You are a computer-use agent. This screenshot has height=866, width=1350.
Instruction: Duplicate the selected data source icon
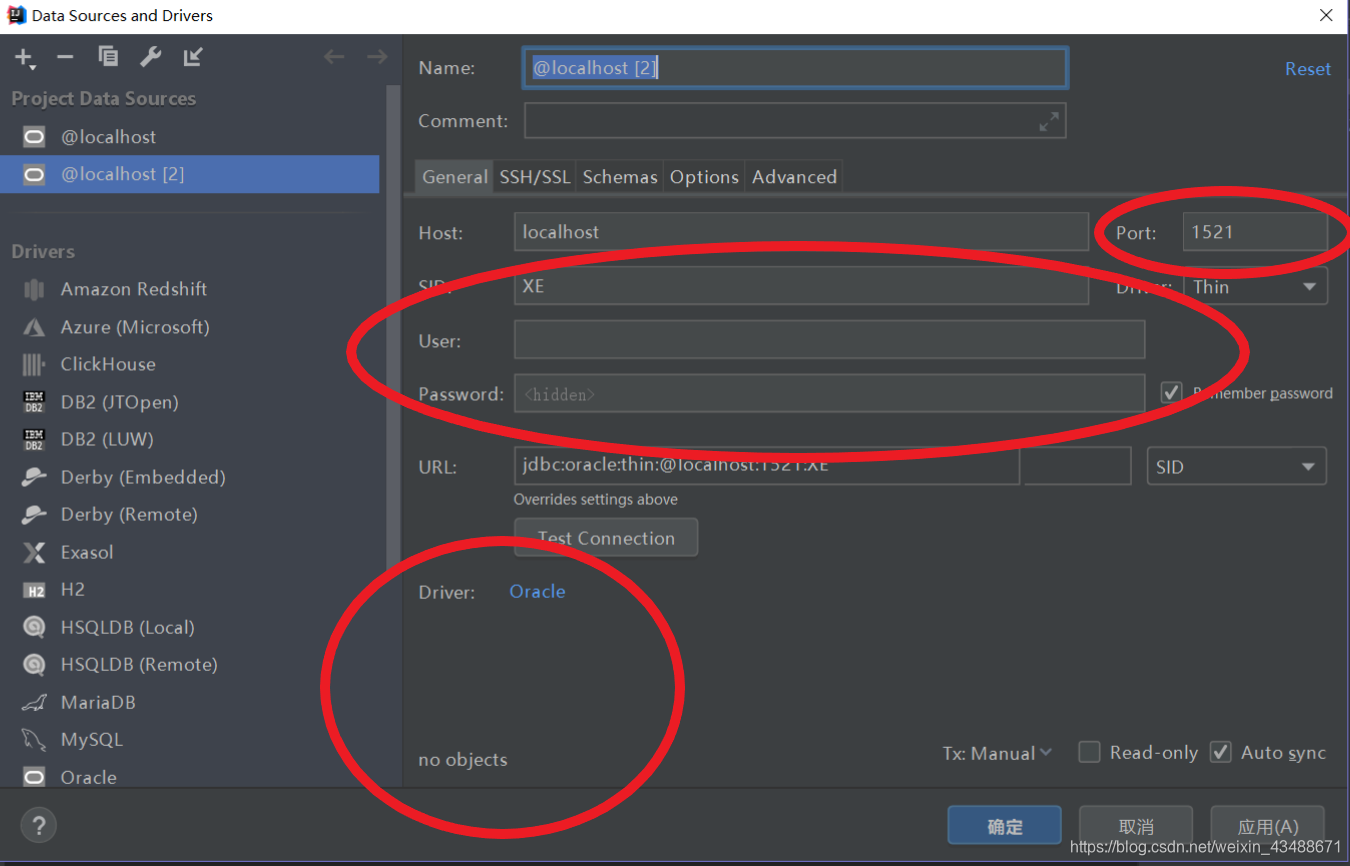pos(108,57)
